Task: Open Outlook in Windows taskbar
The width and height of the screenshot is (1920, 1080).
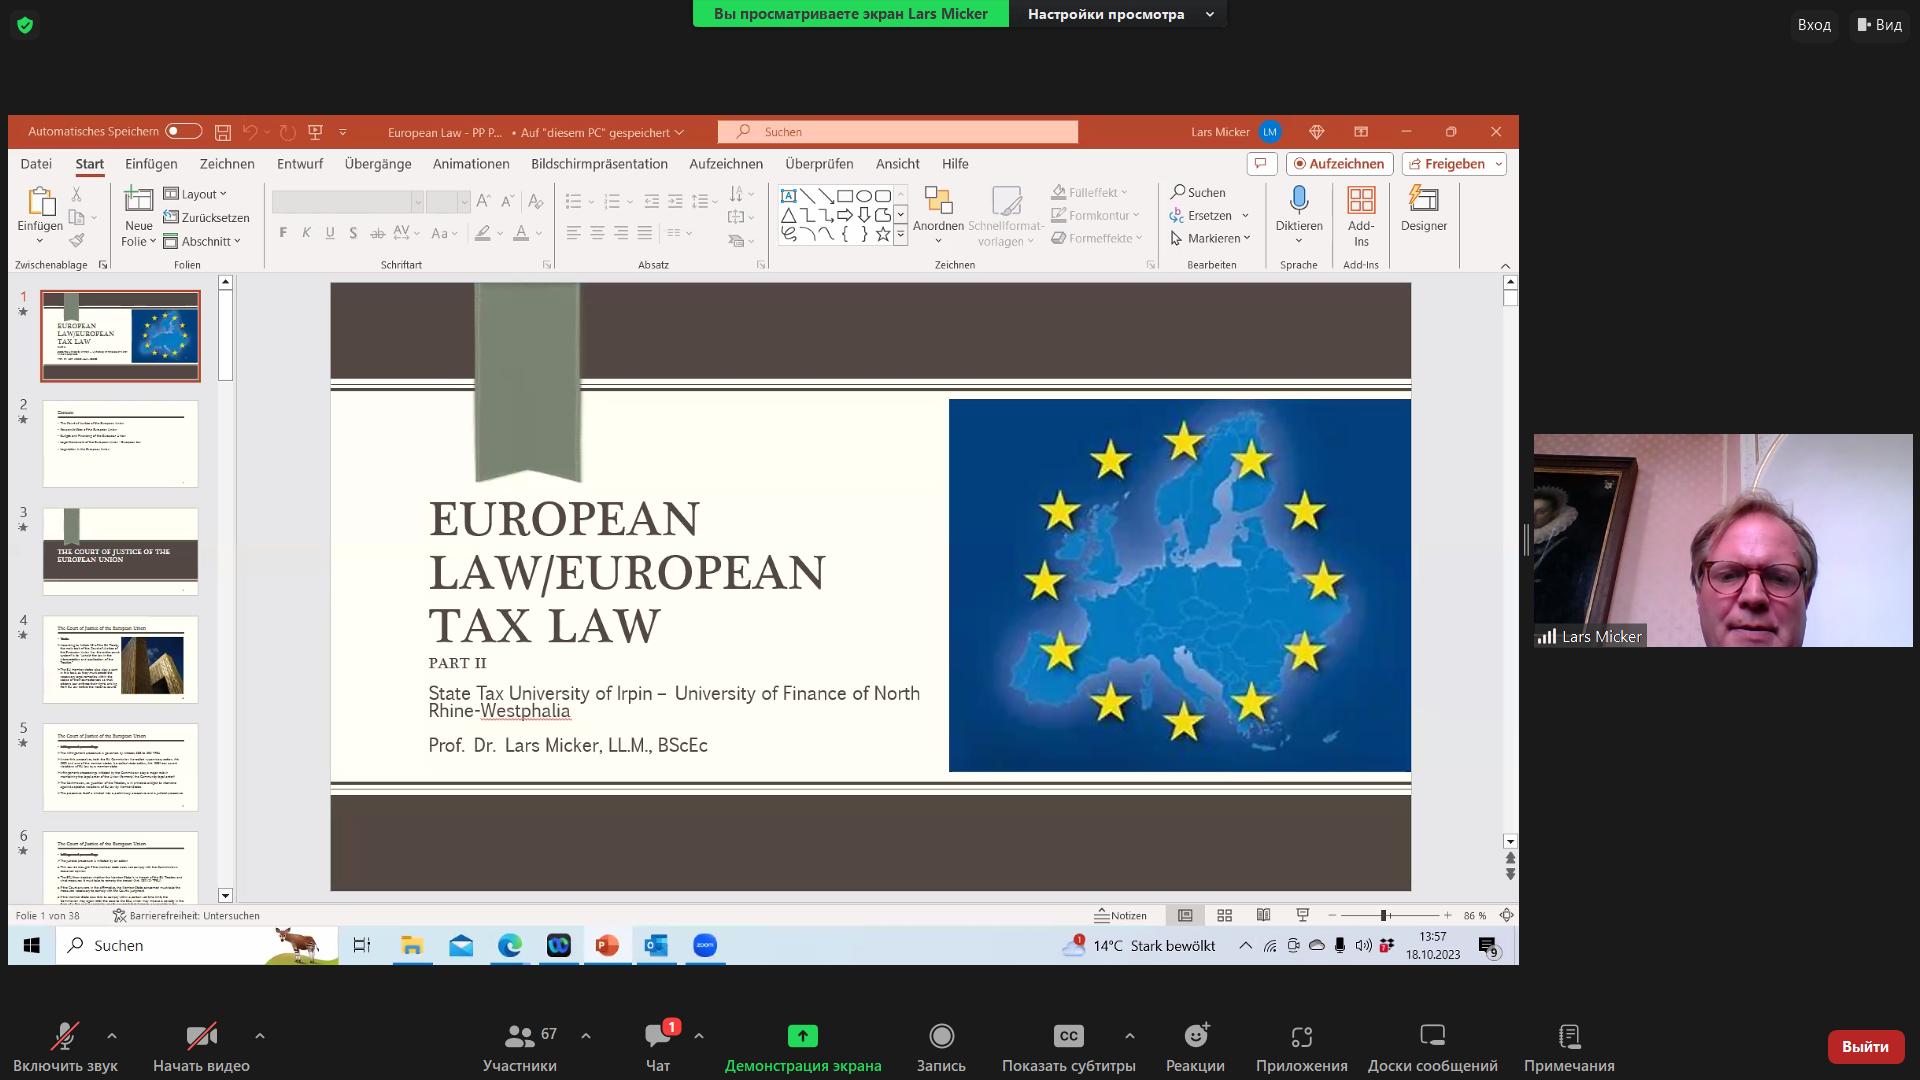Action: 656,945
